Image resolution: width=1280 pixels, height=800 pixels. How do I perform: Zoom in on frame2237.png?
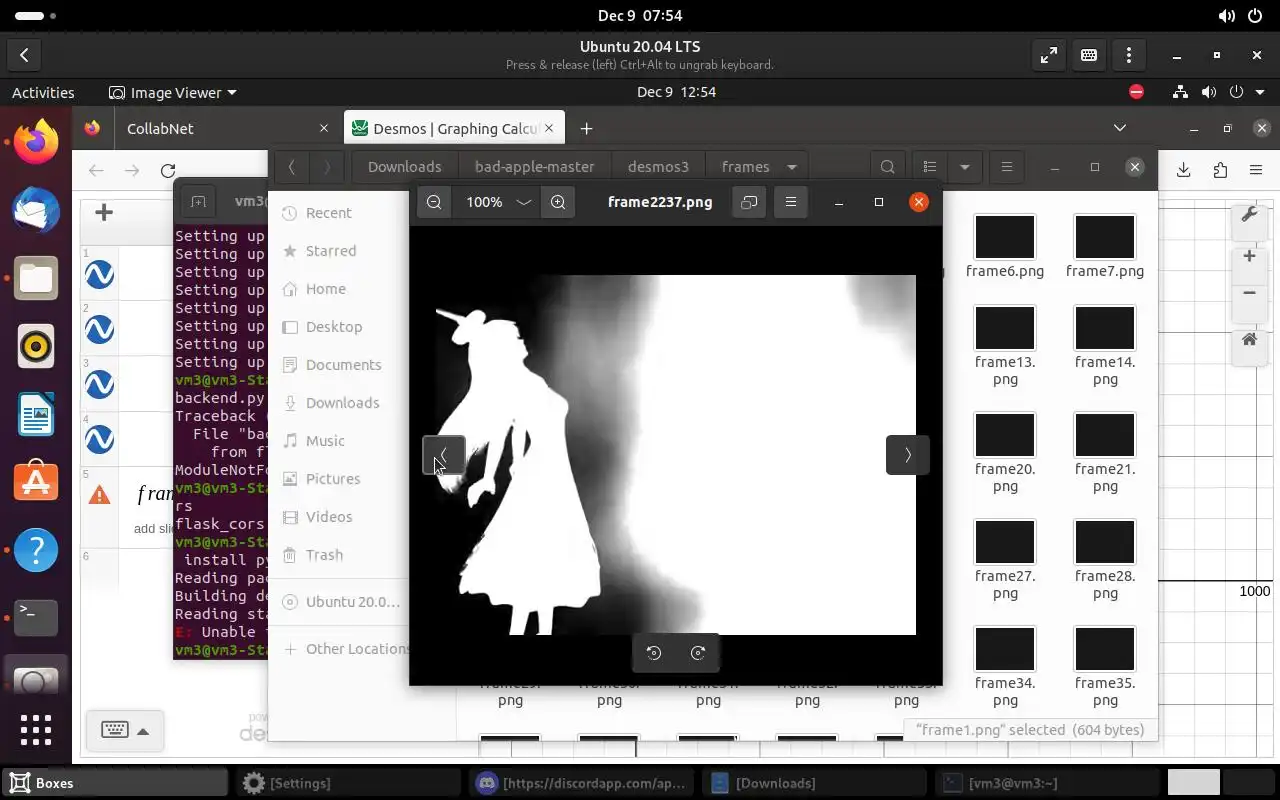click(x=558, y=202)
